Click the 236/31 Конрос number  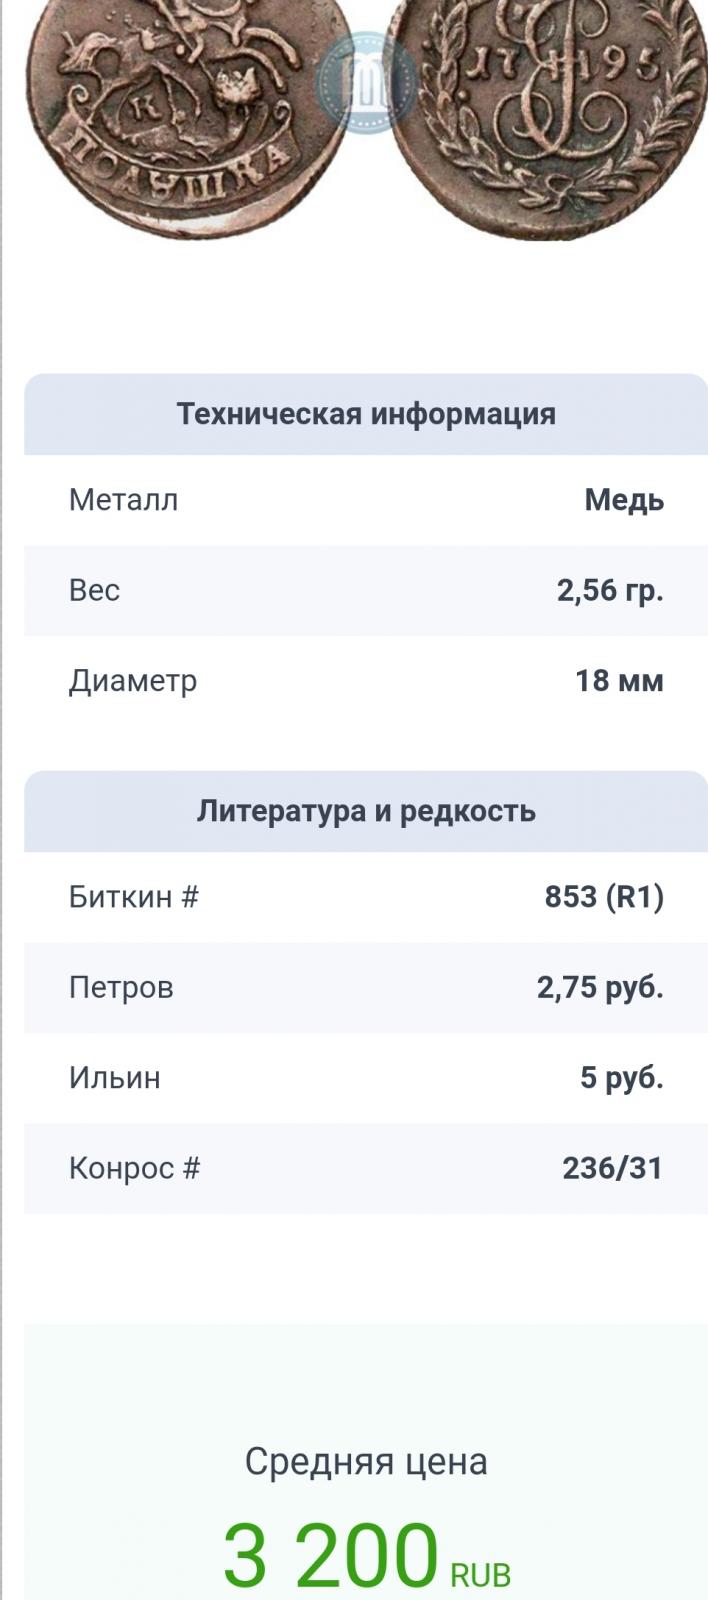(612, 1168)
